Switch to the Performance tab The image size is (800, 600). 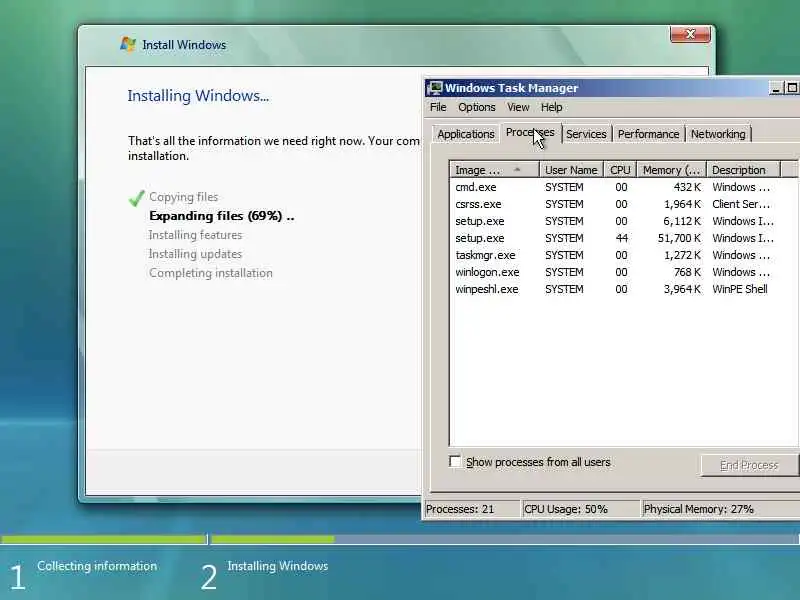(648, 134)
